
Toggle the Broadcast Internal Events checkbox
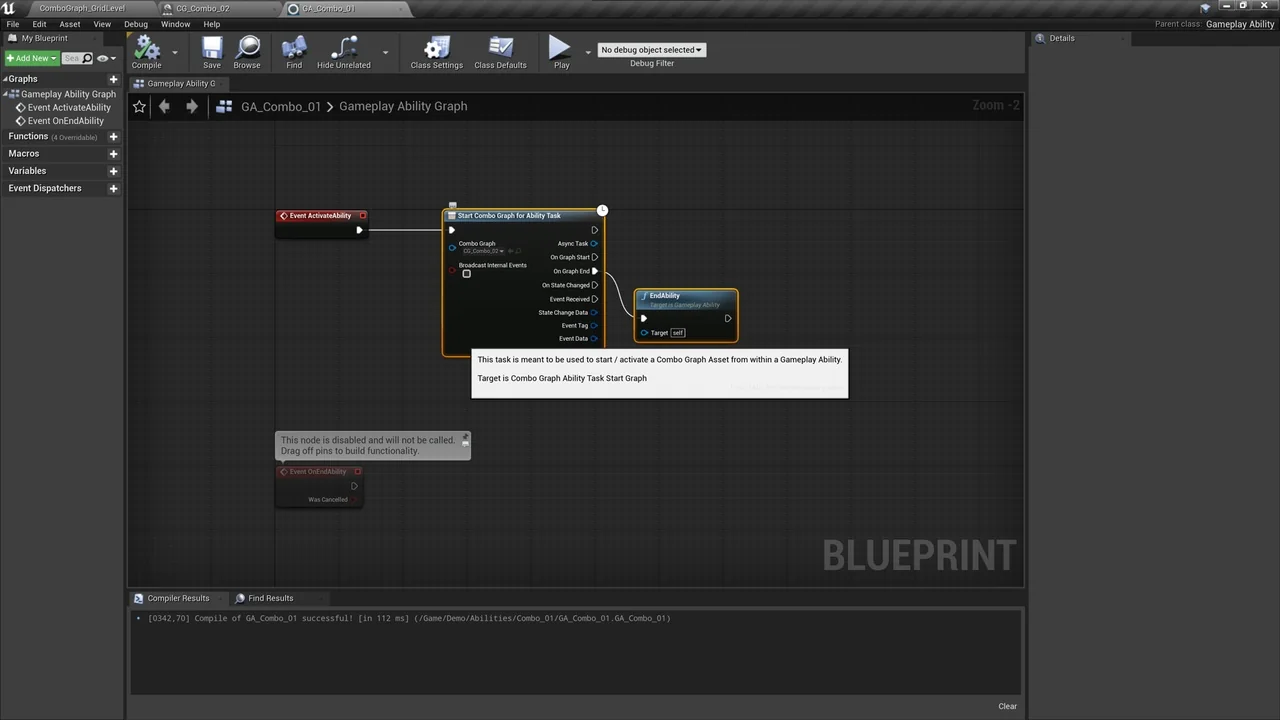[466, 273]
